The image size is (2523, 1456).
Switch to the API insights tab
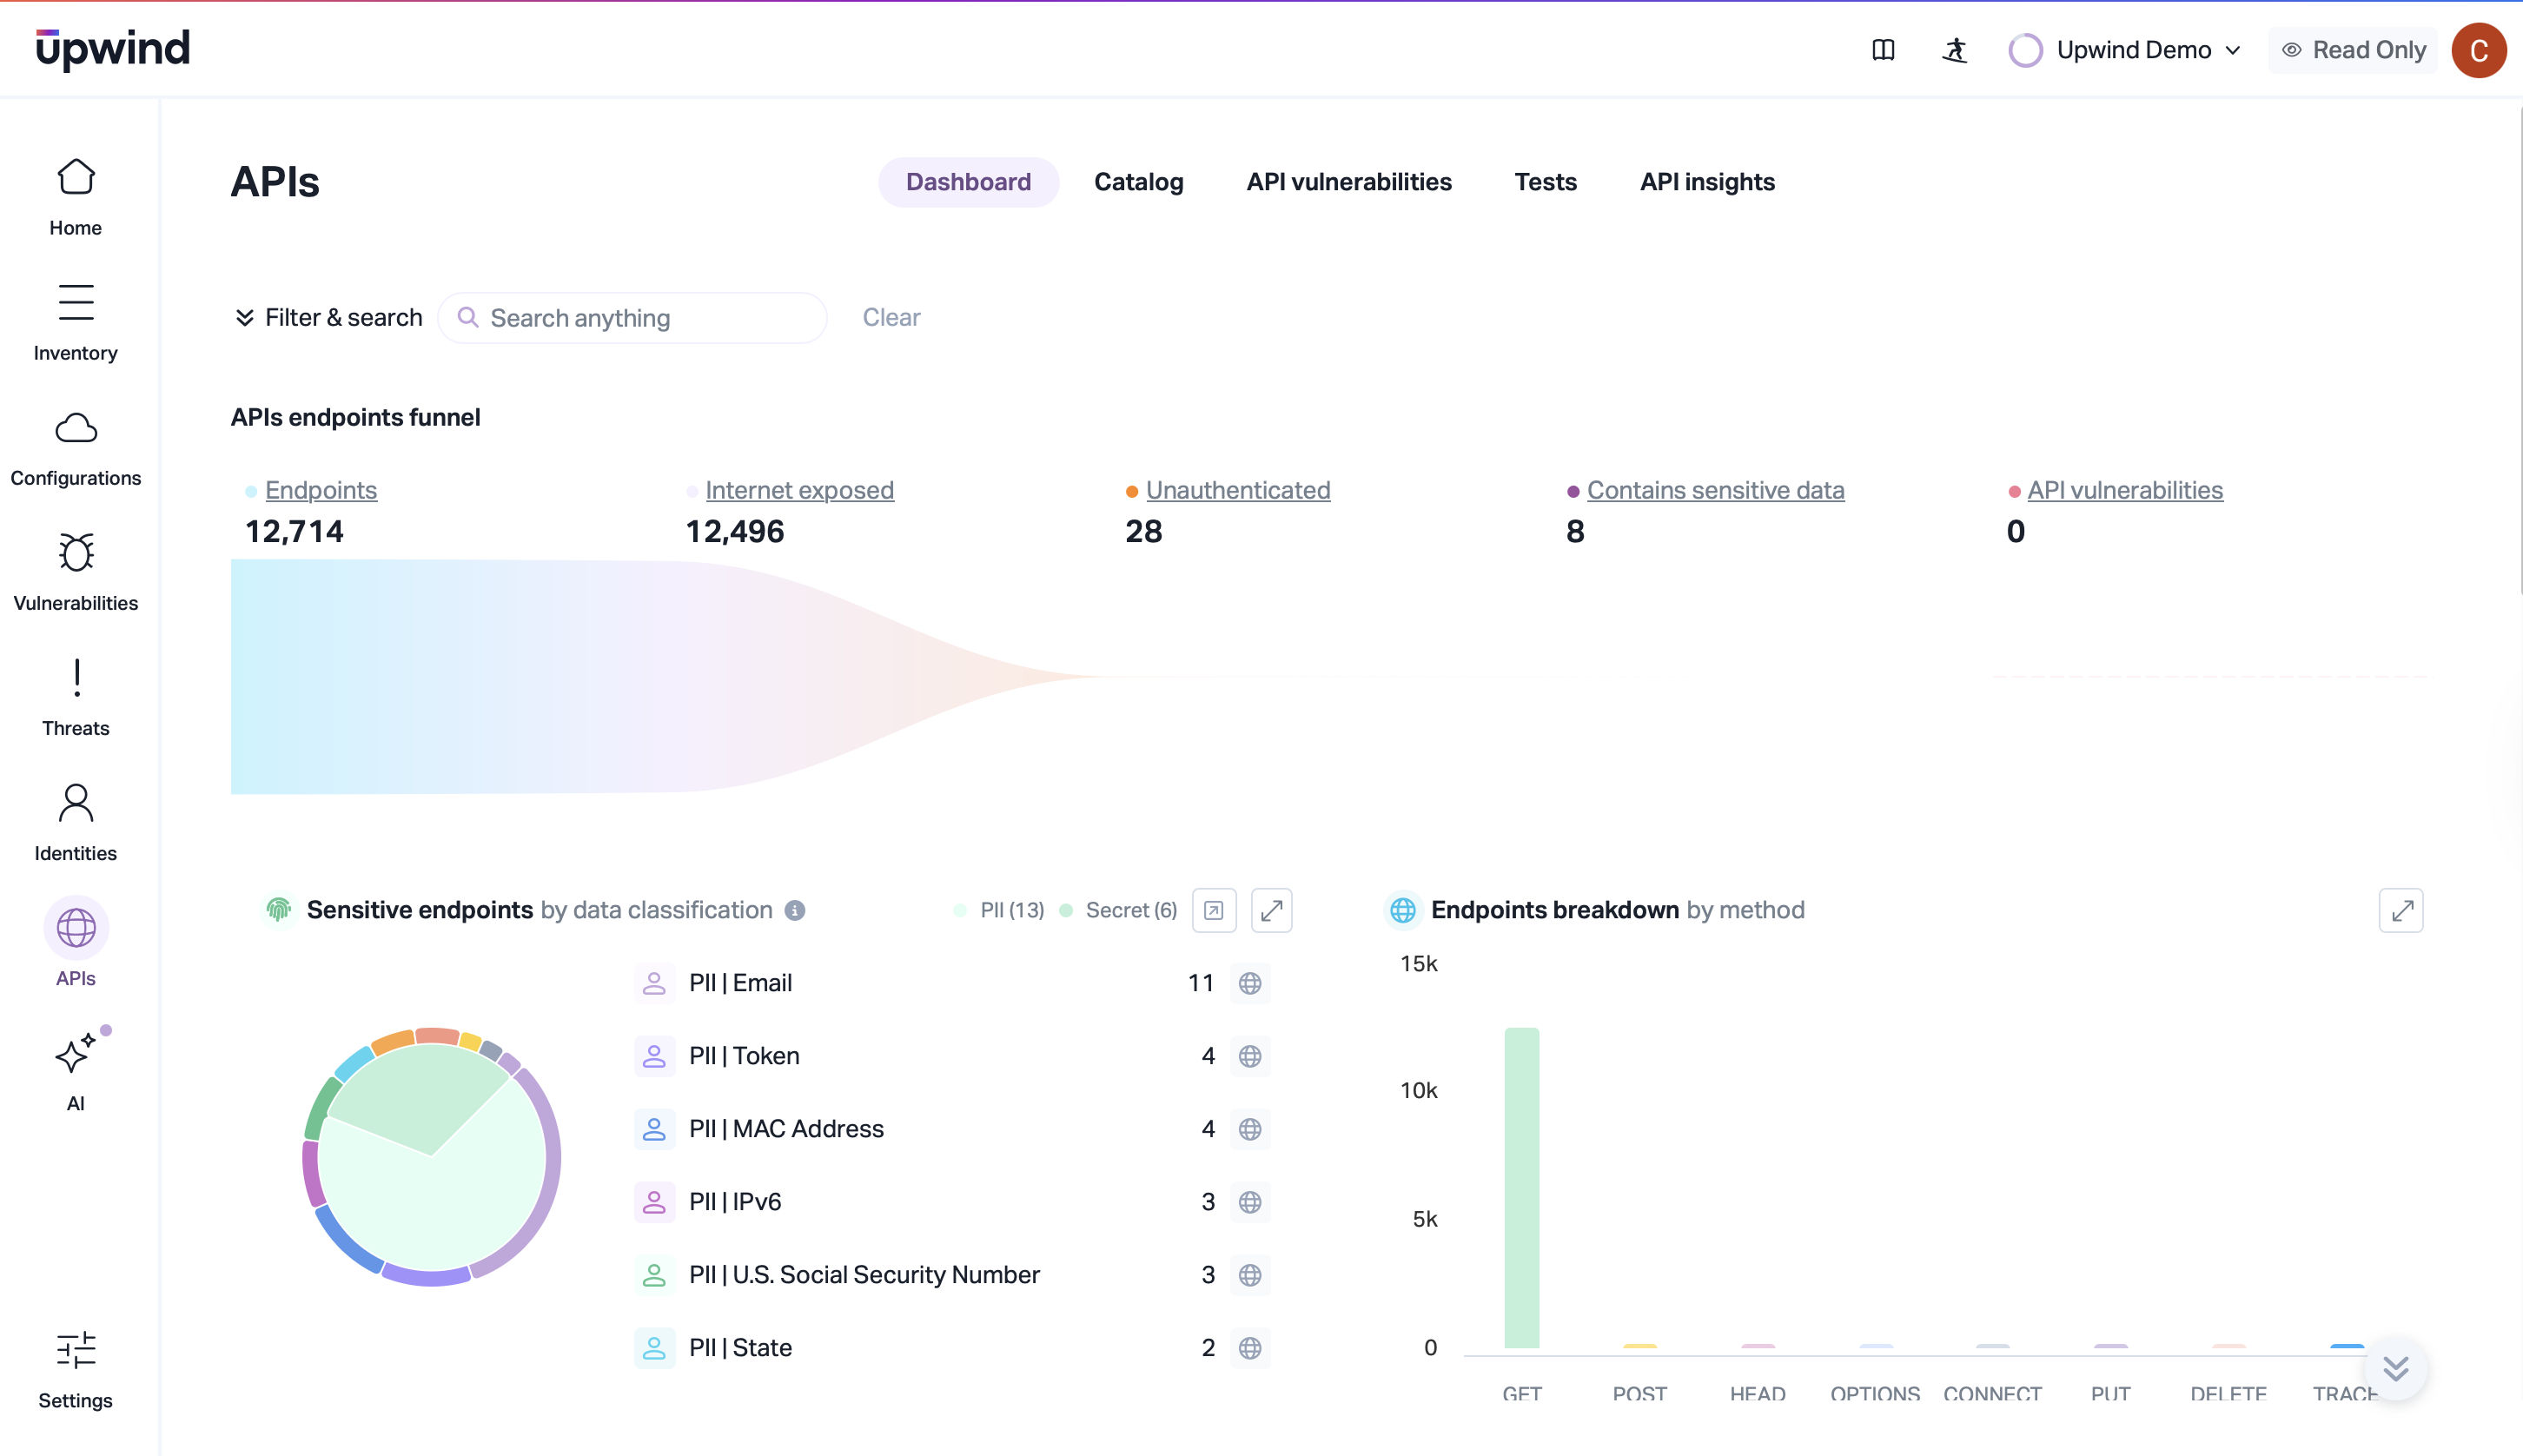1706,182
